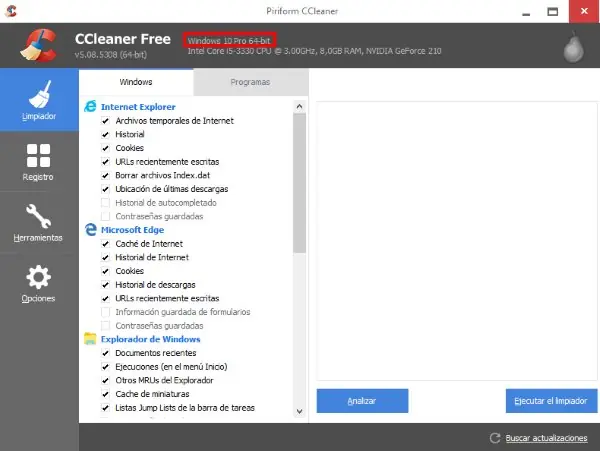The image size is (600, 451).
Task: Close the Piriform CCleaner window
Action: tap(584, 11)
